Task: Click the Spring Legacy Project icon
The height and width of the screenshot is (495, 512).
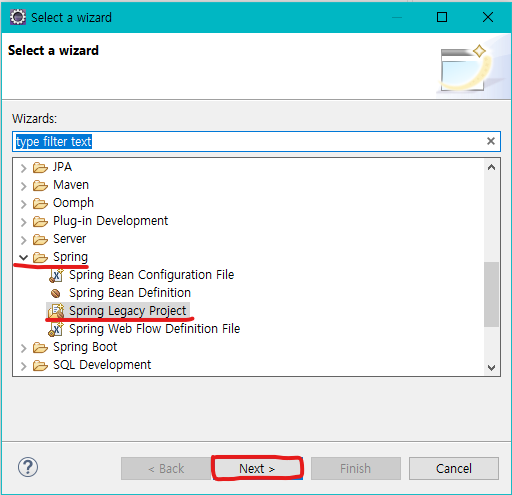Action: point(56,311)
